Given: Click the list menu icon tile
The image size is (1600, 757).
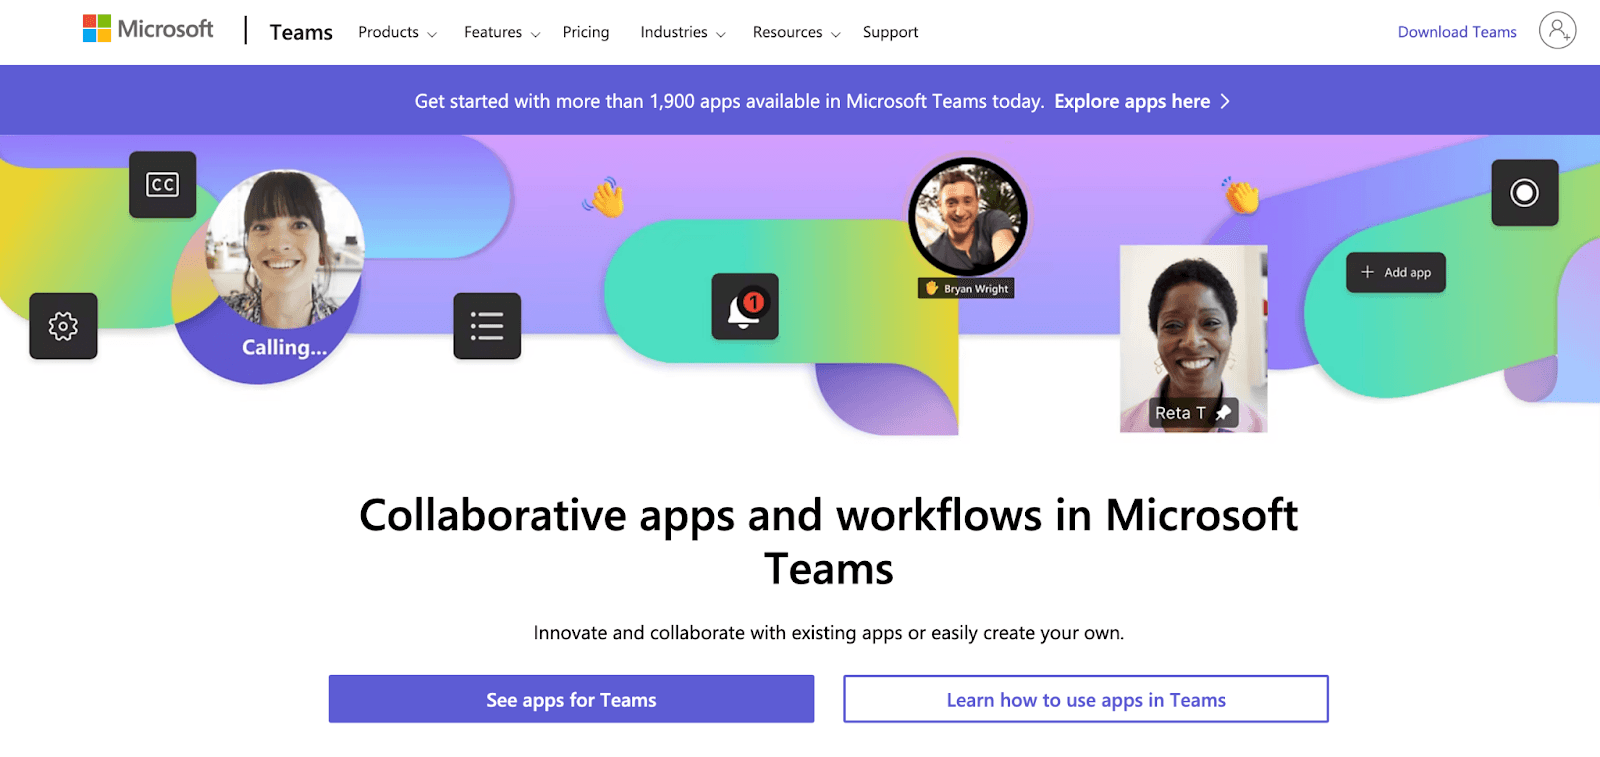Looking at the screenshot, I should click(487, 326).
